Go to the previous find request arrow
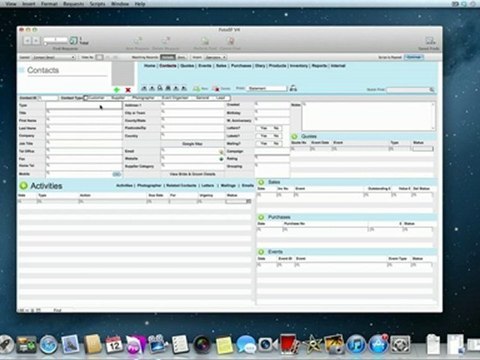This screenshot has height=360, width=480. coord(27,41)
